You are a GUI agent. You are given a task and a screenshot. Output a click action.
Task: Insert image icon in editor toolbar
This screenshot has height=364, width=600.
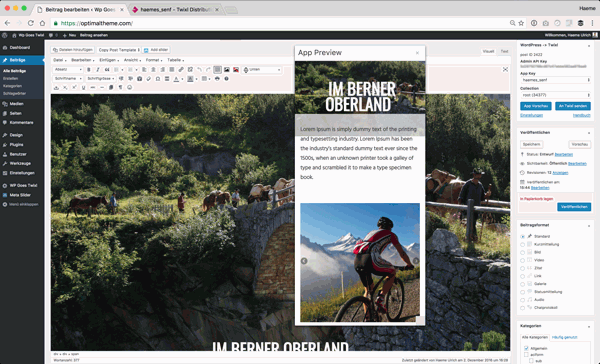(x=227, y=70)
